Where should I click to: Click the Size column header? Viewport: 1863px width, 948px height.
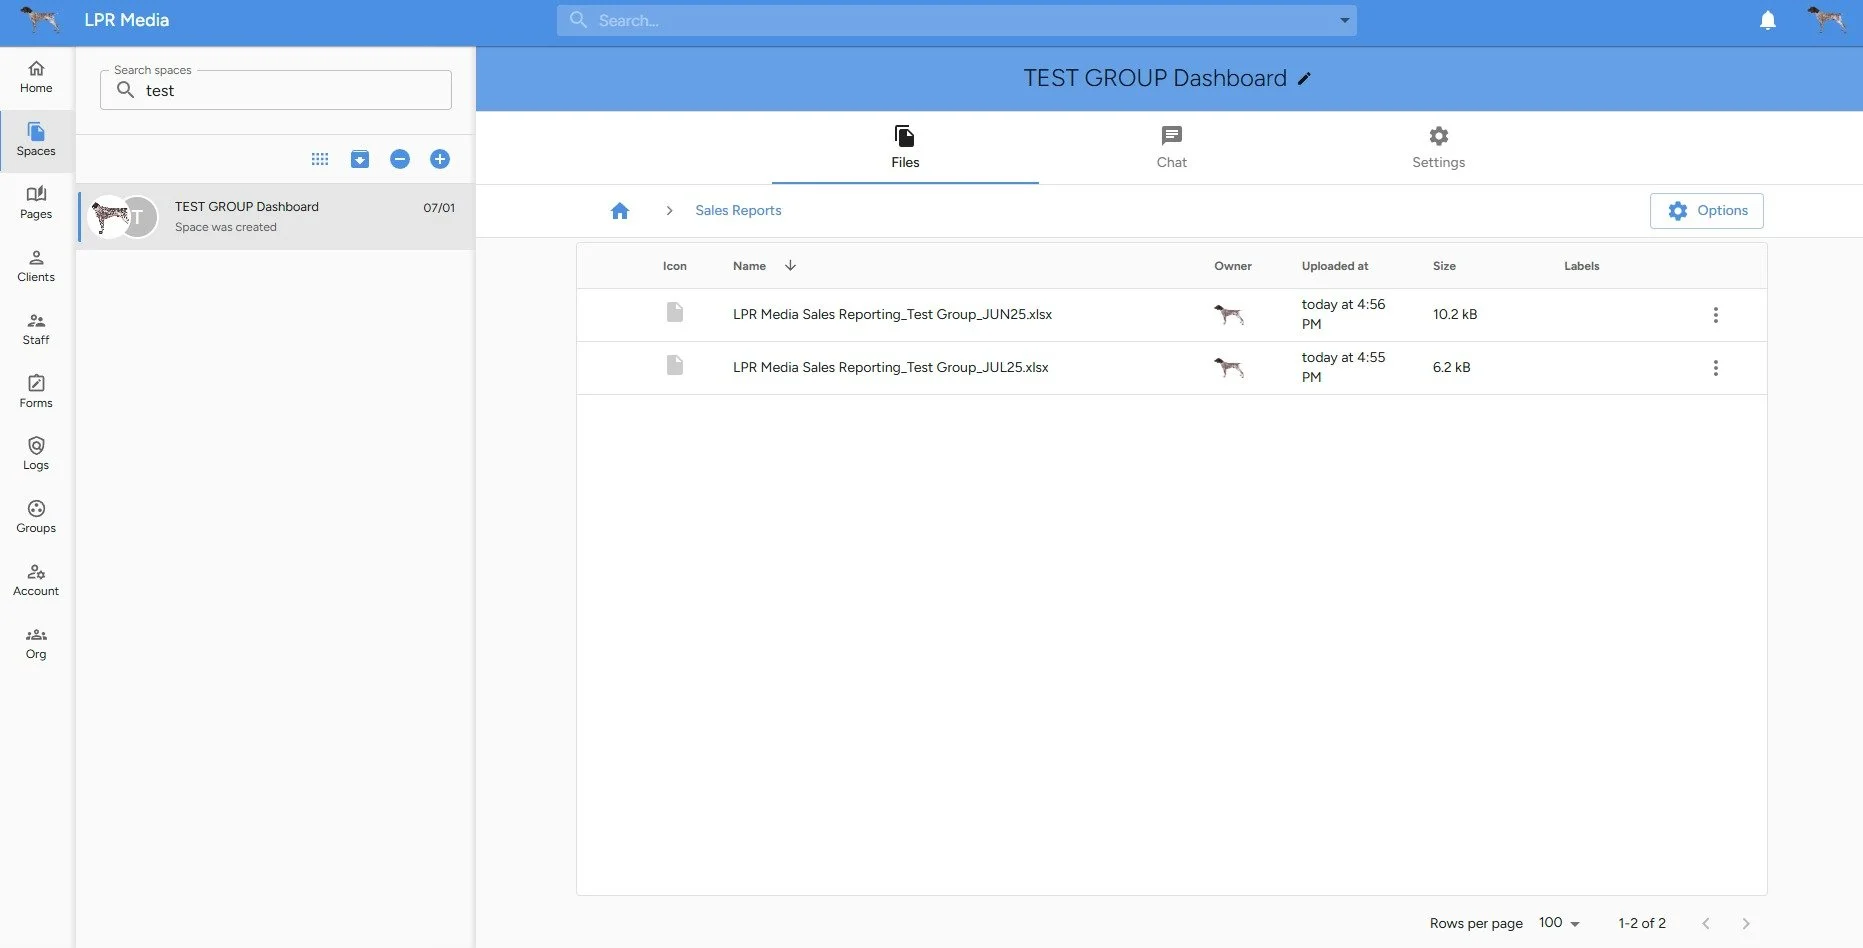pyautogui.click(x=1444, y=266)
